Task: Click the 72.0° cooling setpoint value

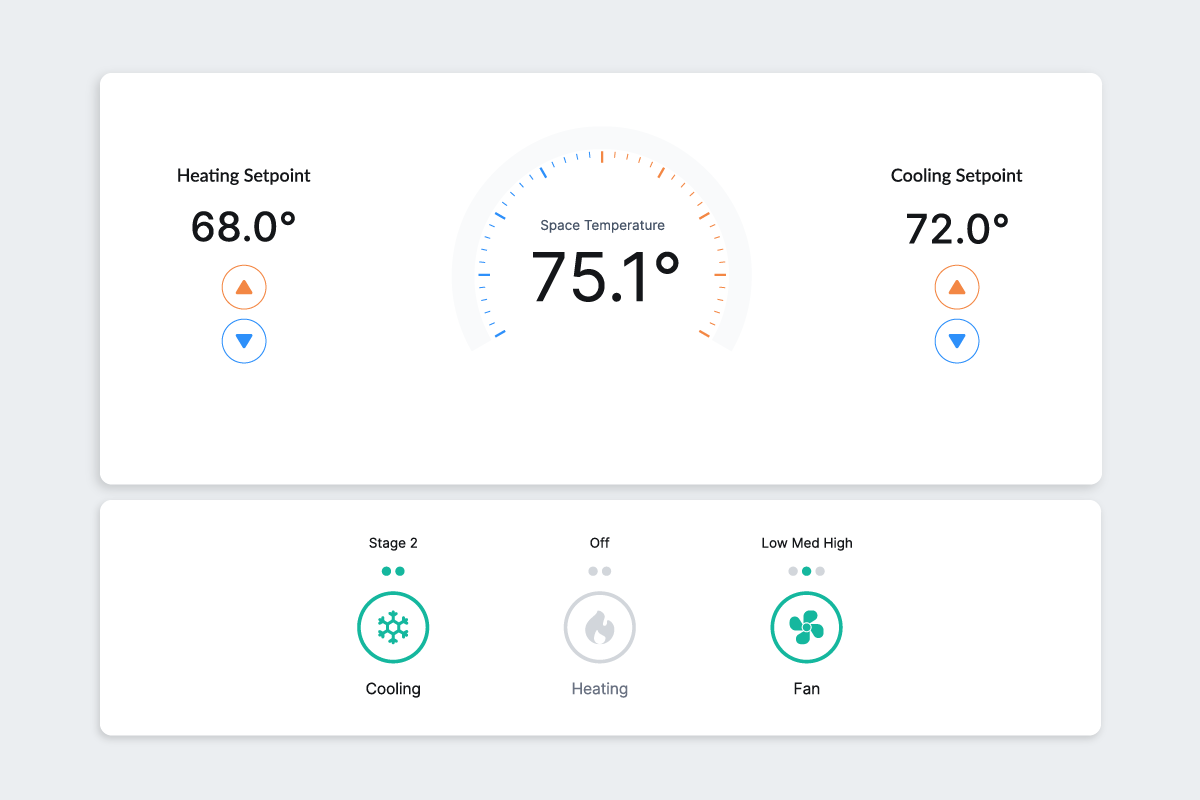Action: coord(957,229)
